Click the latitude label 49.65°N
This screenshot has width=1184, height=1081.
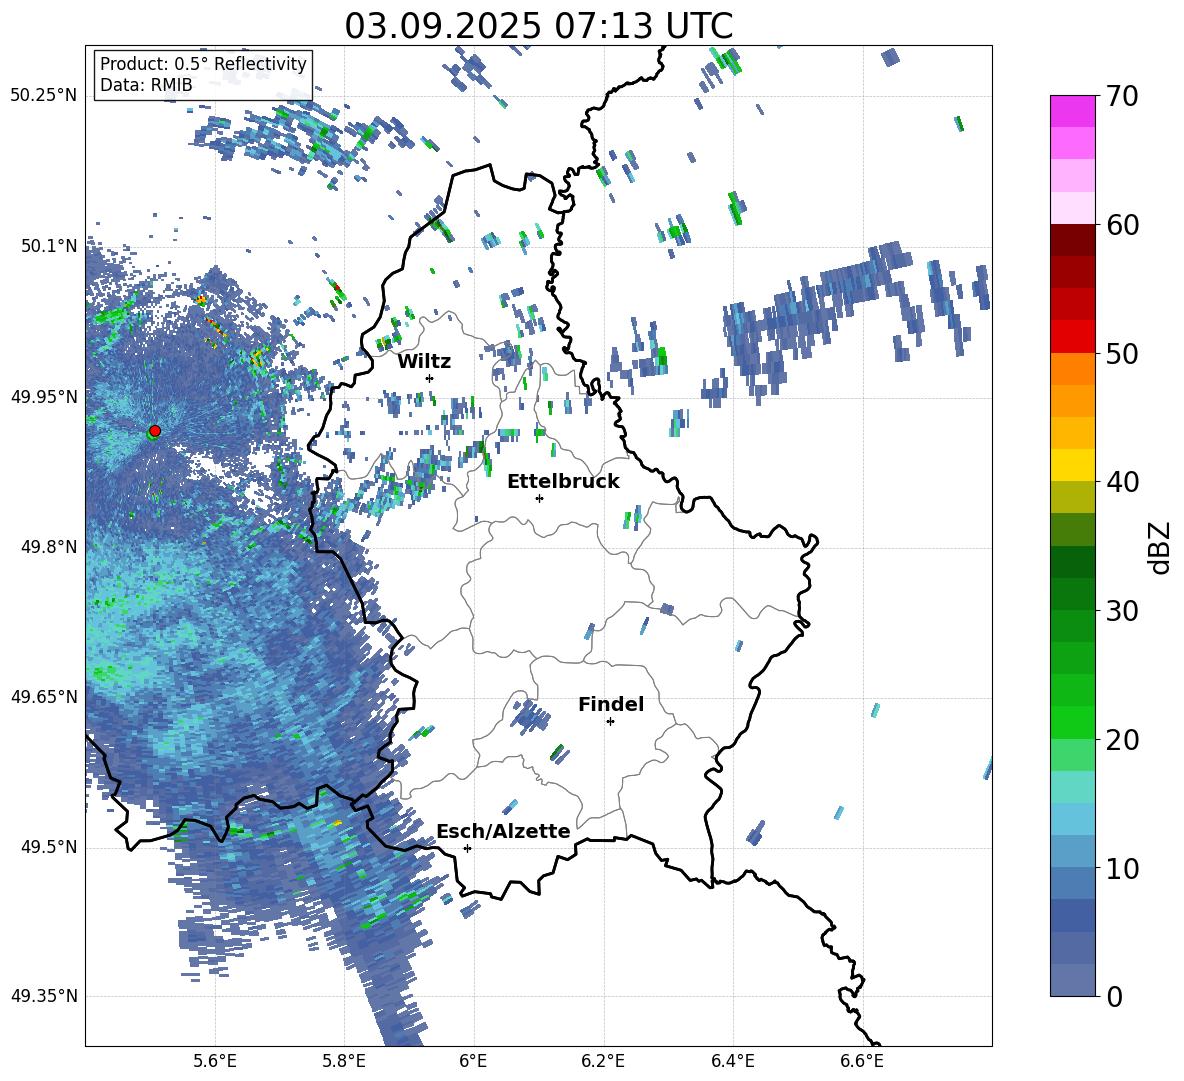click(x=44, y=696)
